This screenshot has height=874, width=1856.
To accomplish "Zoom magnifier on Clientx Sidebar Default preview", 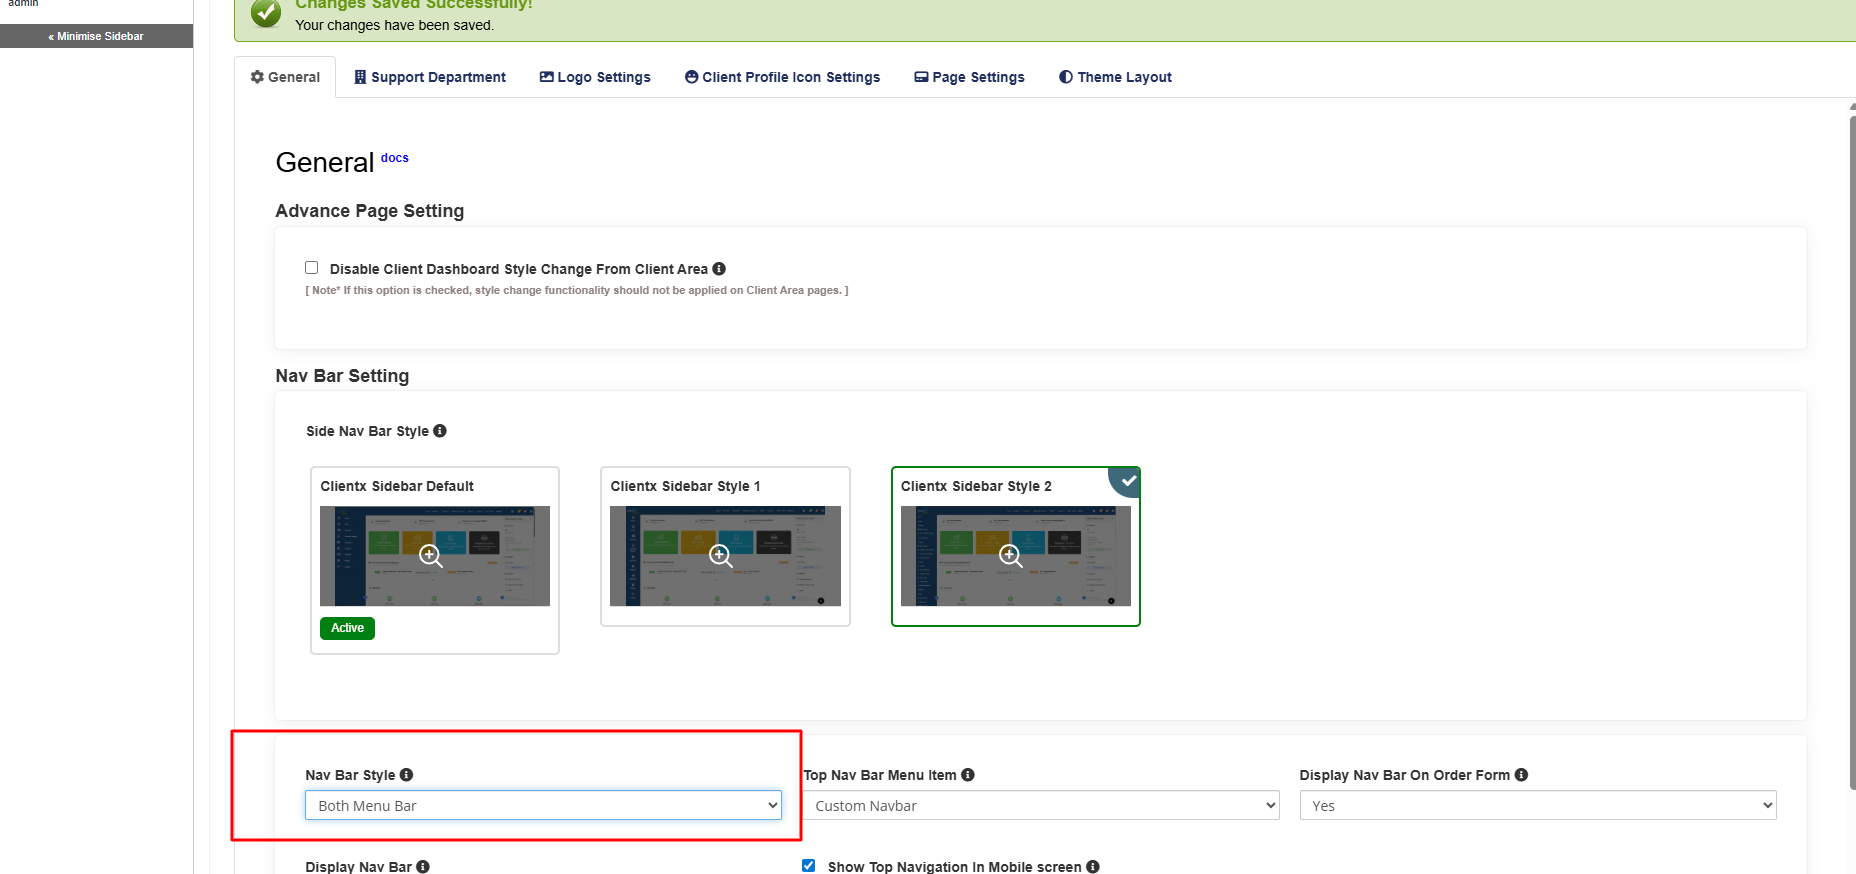I will point(430,556).
